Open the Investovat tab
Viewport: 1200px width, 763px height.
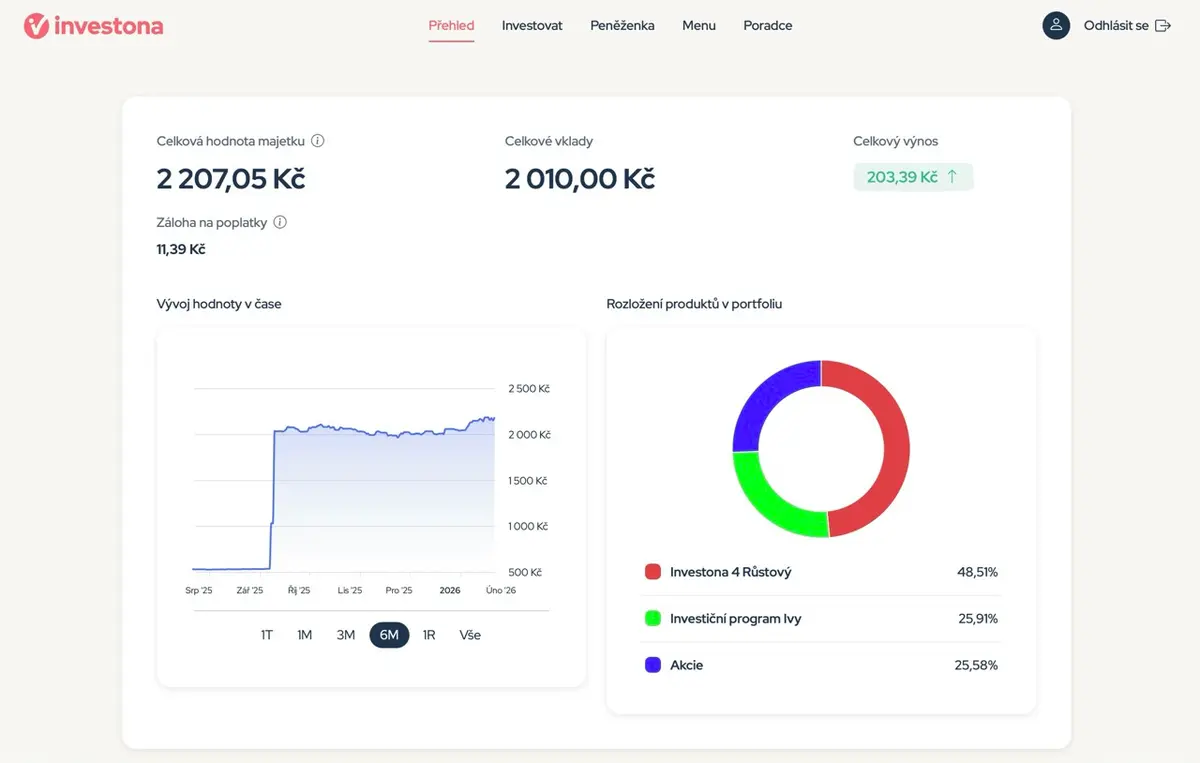coord(532,26)
